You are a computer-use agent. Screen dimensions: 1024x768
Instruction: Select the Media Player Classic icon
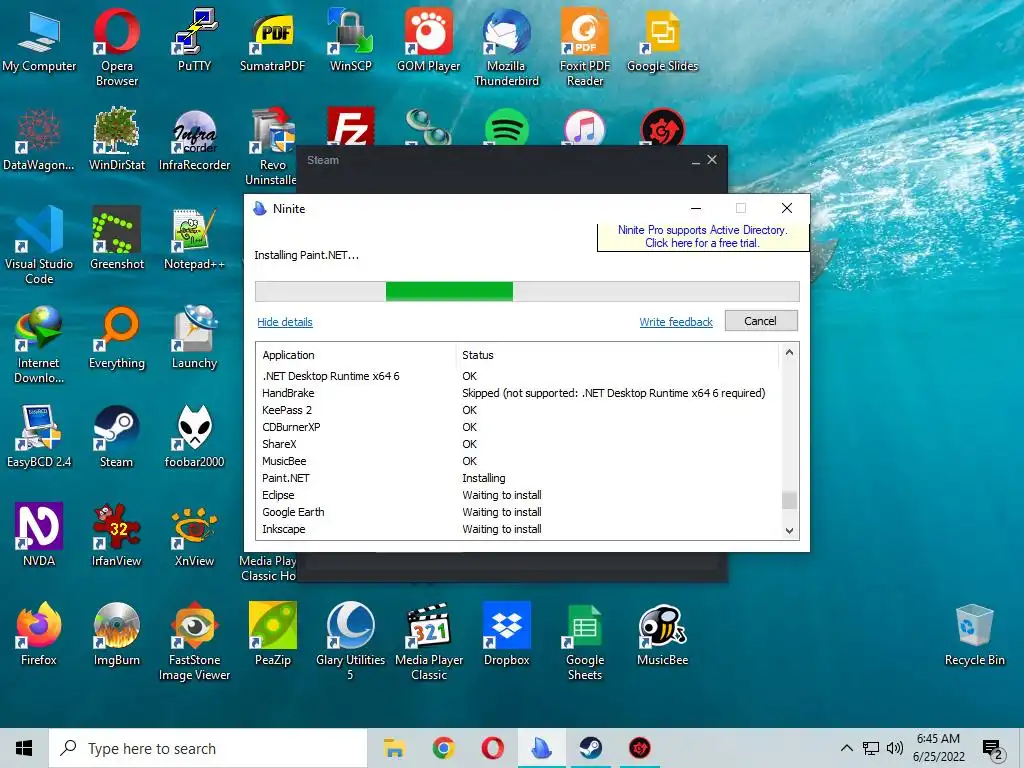(428, 642)
